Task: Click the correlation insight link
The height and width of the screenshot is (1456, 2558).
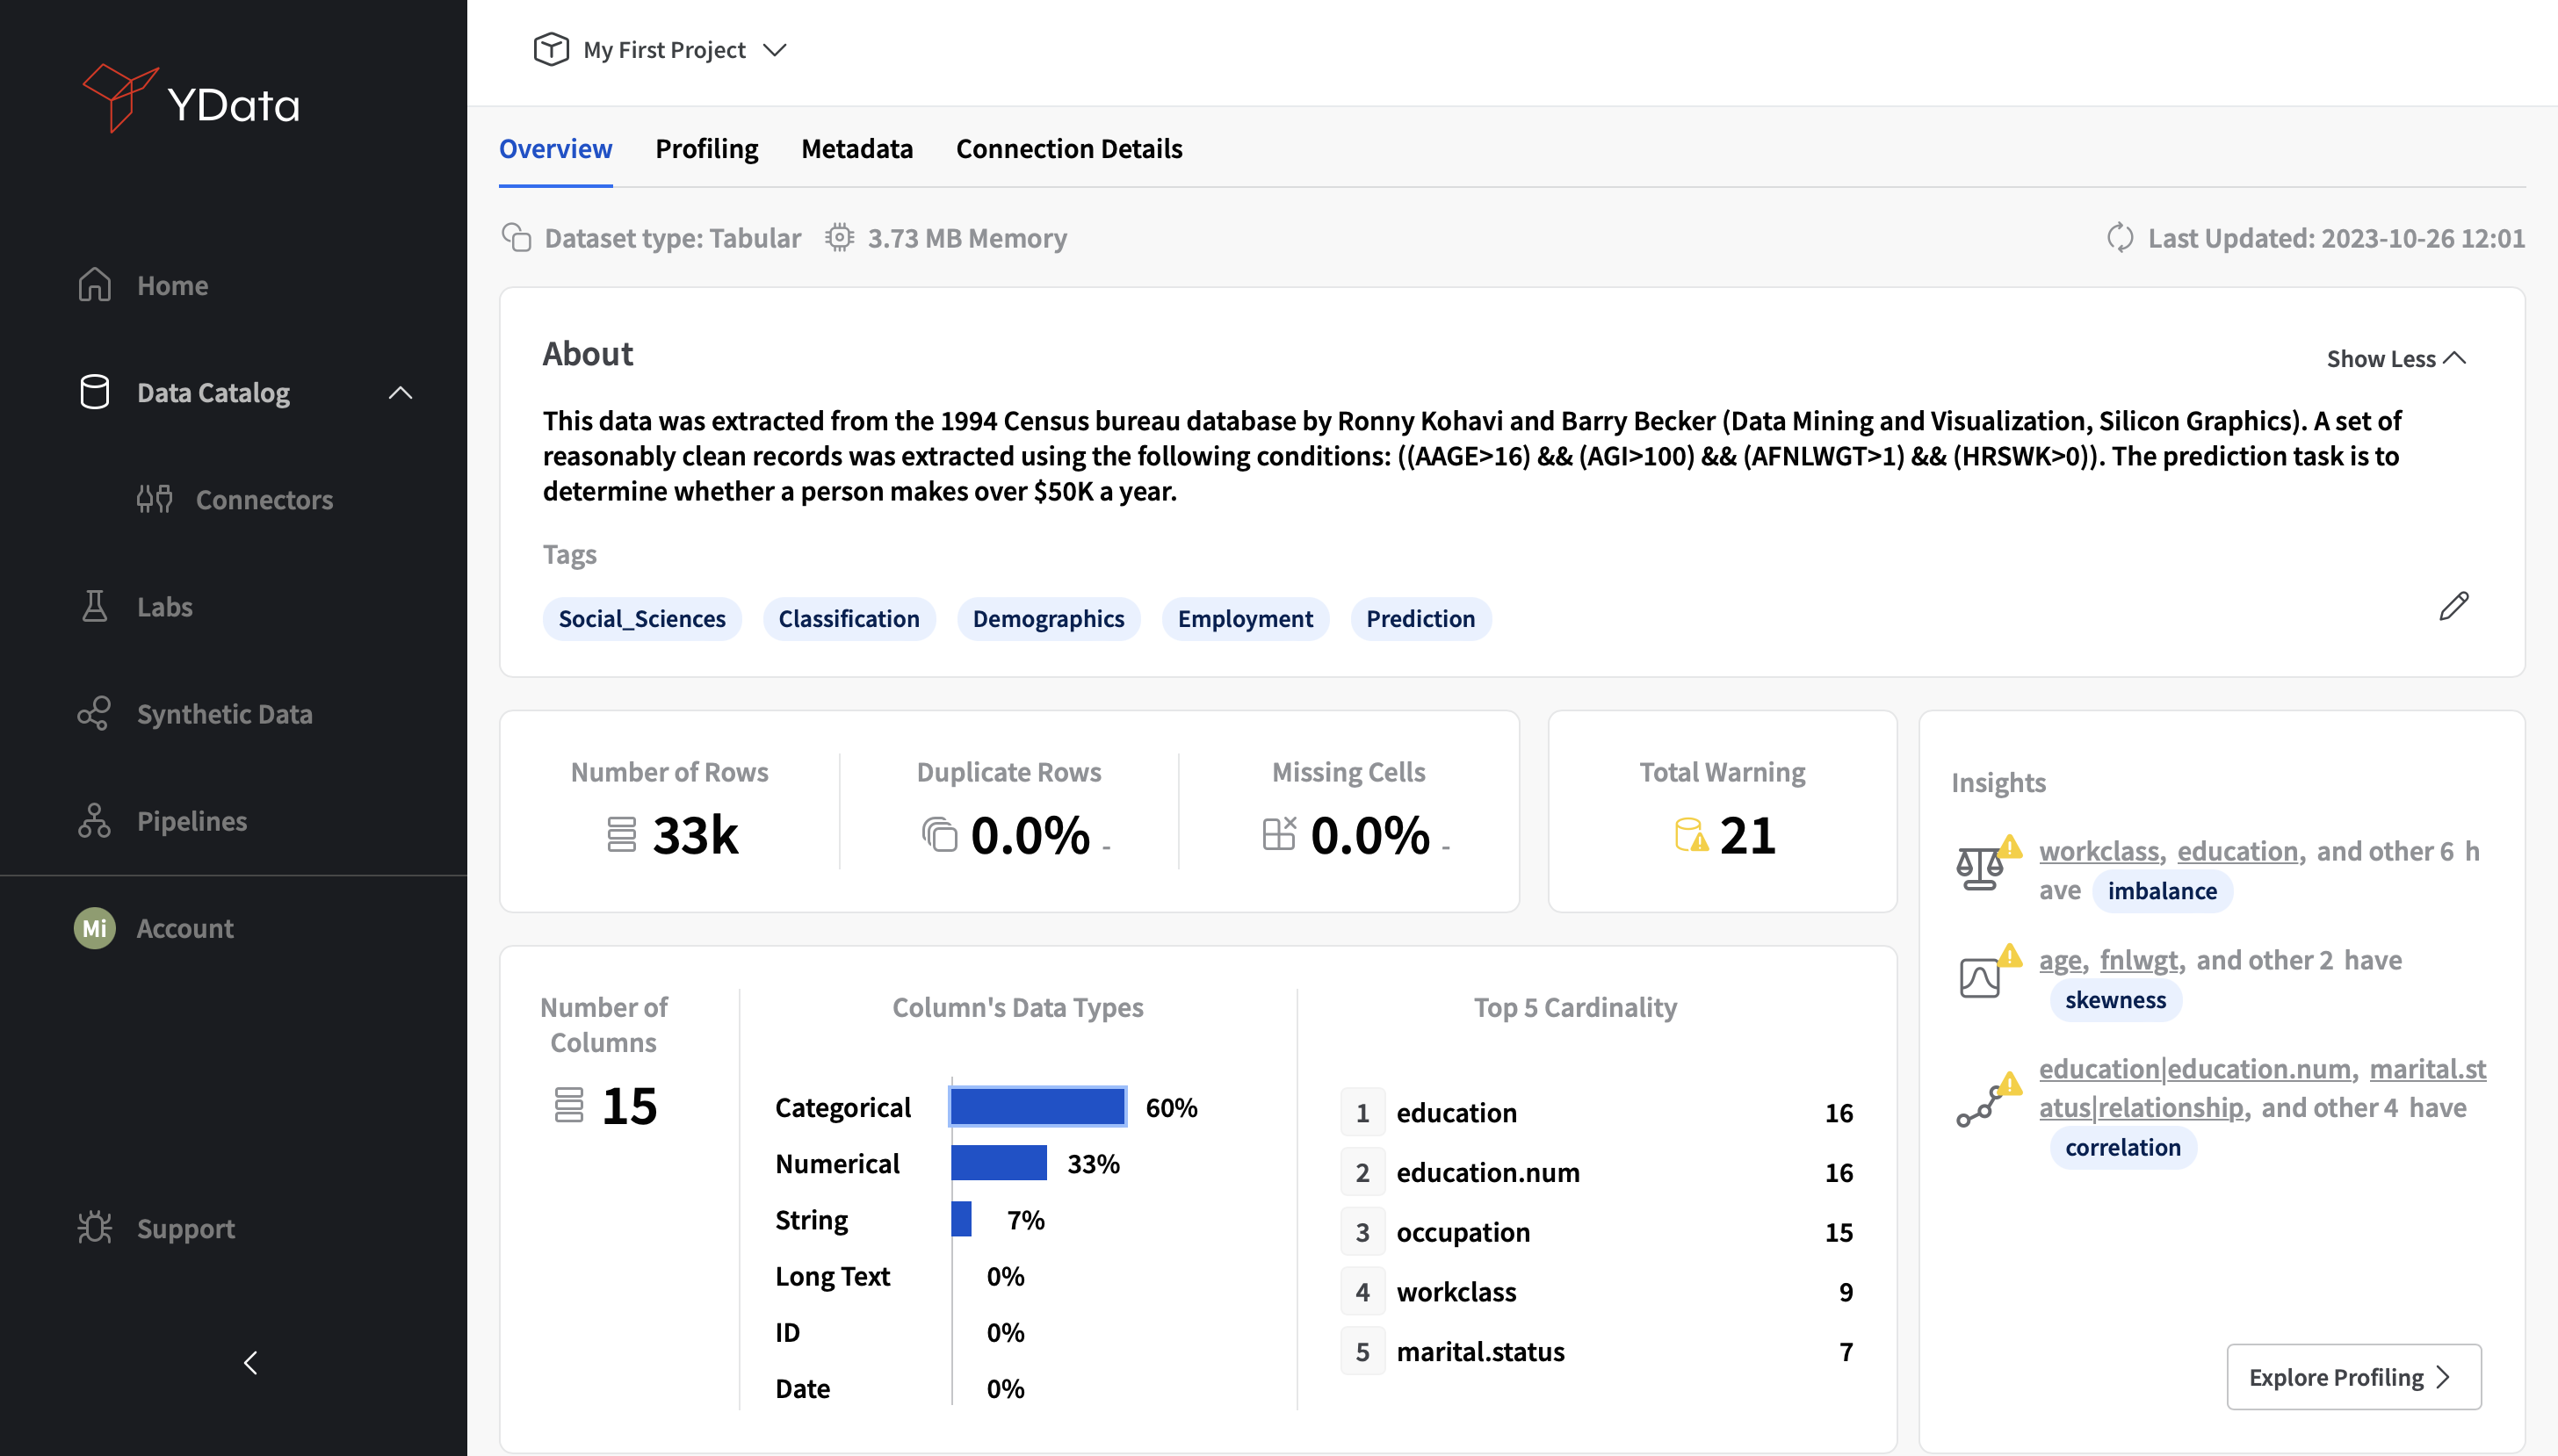Action: point(2122,1145)
